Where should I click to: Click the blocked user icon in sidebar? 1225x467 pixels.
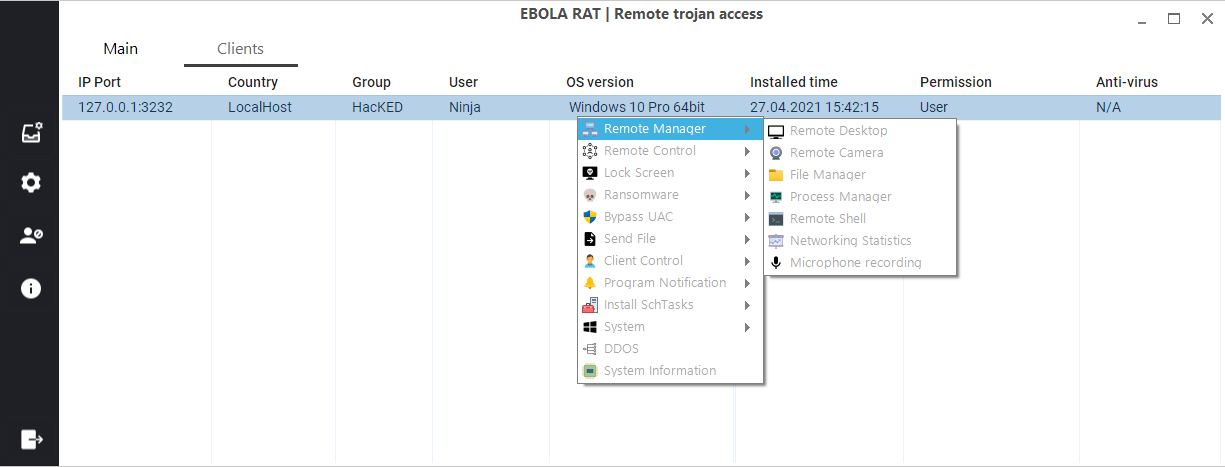tap(32, 236)
